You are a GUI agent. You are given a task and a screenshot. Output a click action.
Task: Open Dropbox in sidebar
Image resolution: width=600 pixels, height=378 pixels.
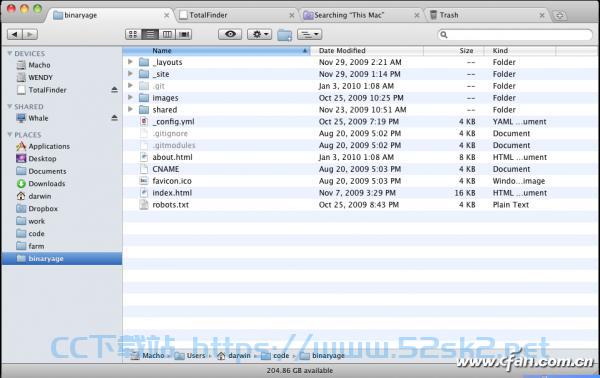(62, 209)
